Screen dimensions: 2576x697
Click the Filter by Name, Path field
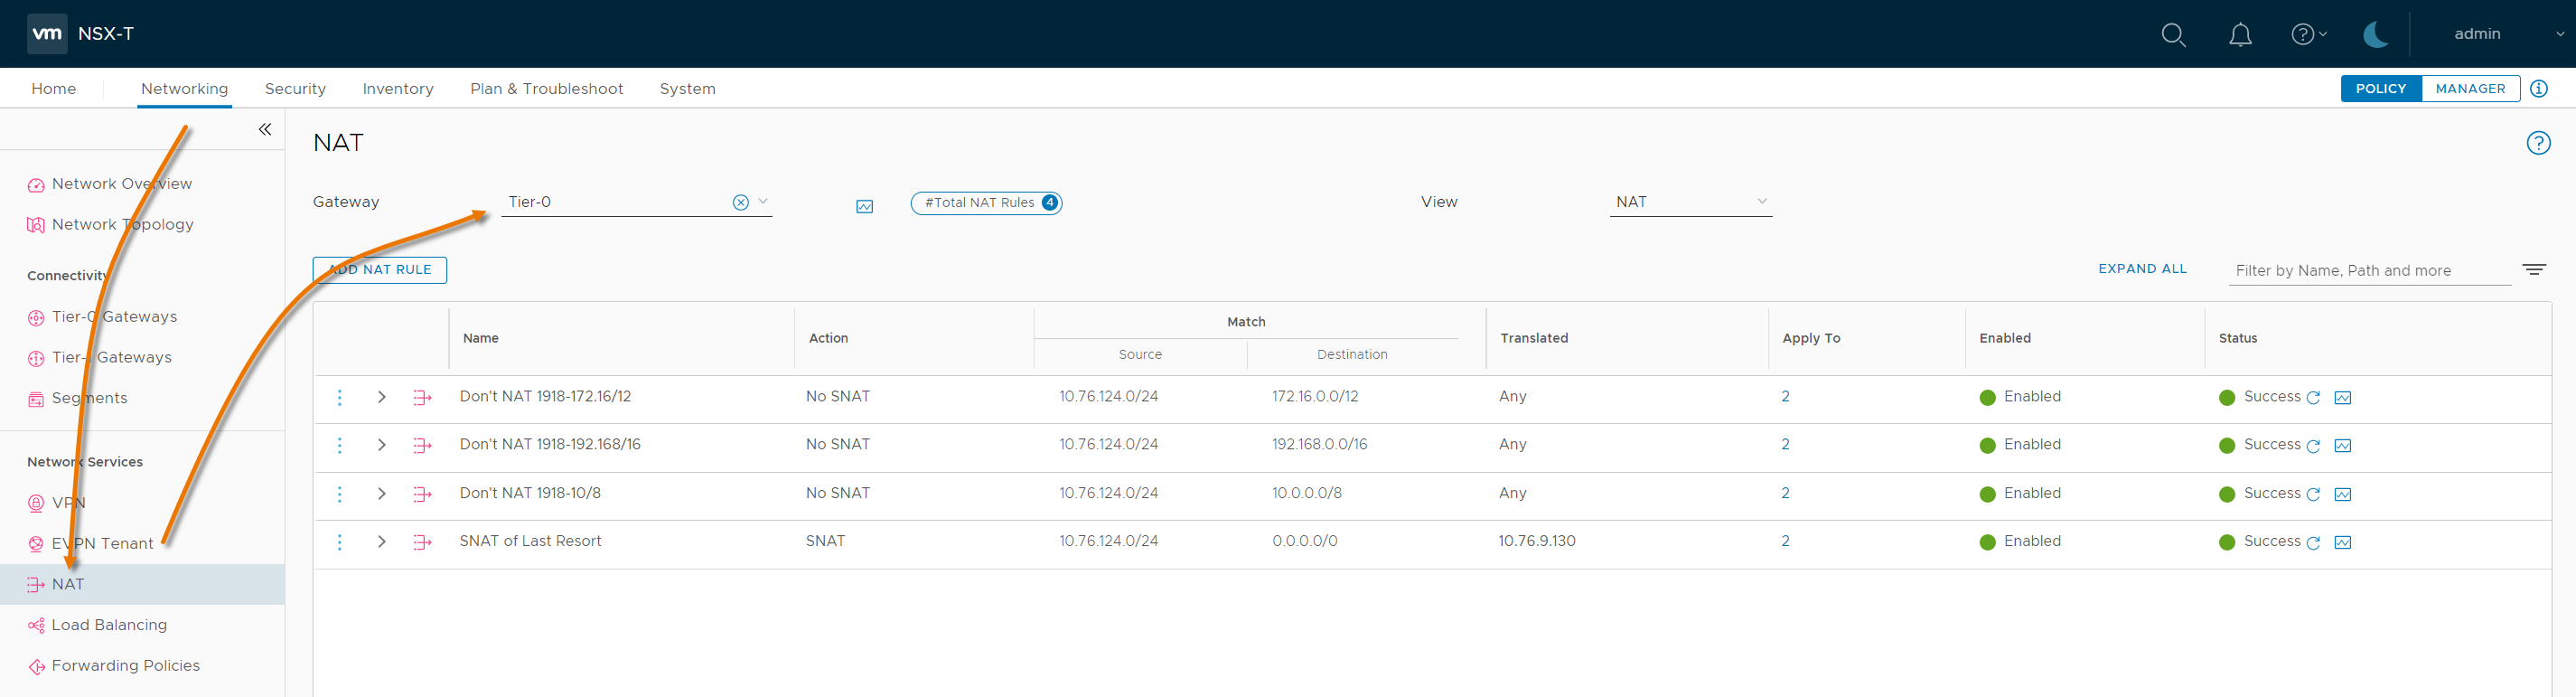(x=2368, y=271)
